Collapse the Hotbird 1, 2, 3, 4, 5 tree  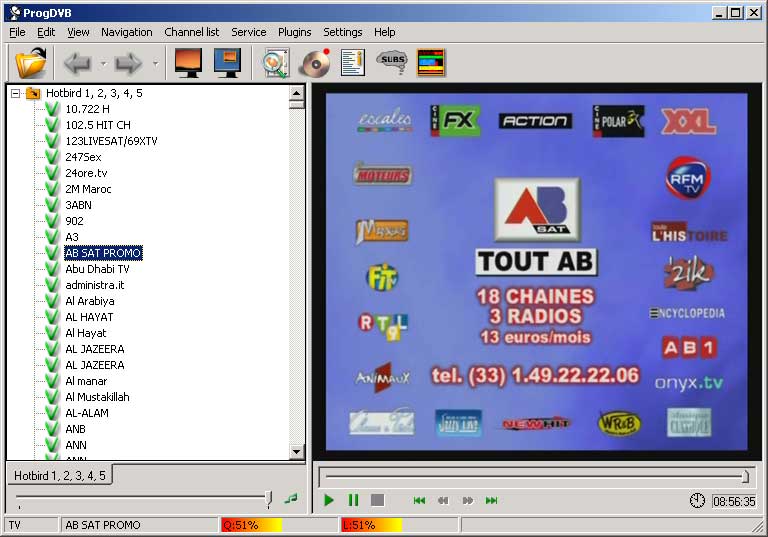(16, 93)
